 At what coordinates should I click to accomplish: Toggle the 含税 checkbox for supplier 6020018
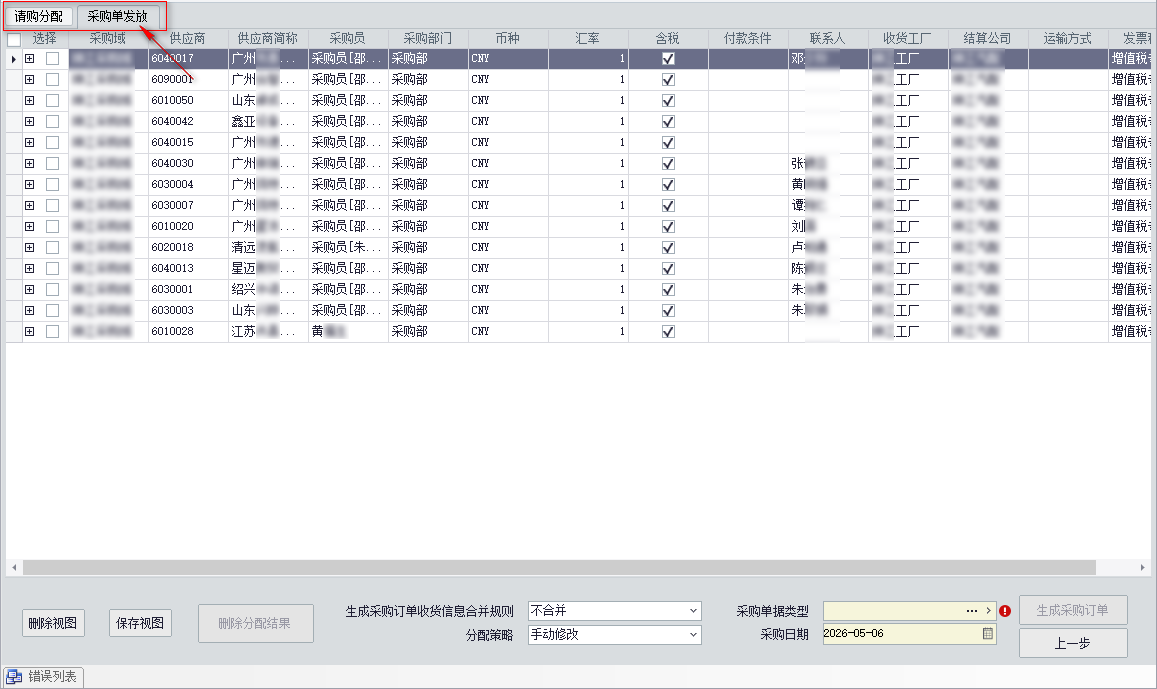click(668, 247)
